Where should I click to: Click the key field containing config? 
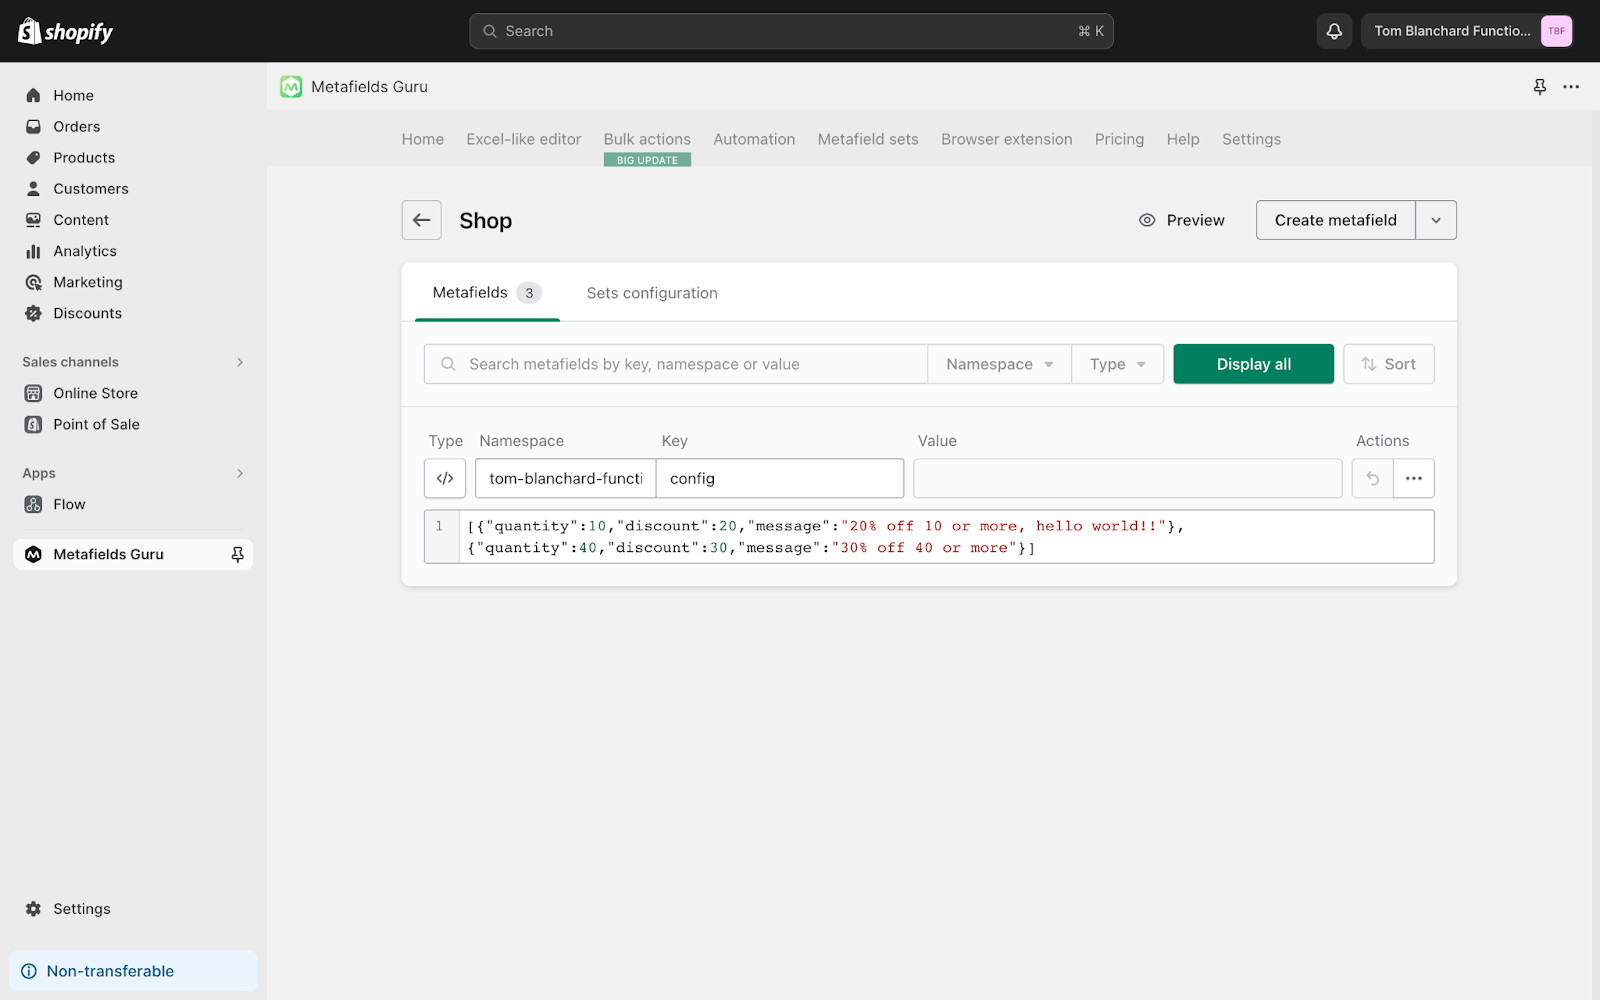click(780, 478)
